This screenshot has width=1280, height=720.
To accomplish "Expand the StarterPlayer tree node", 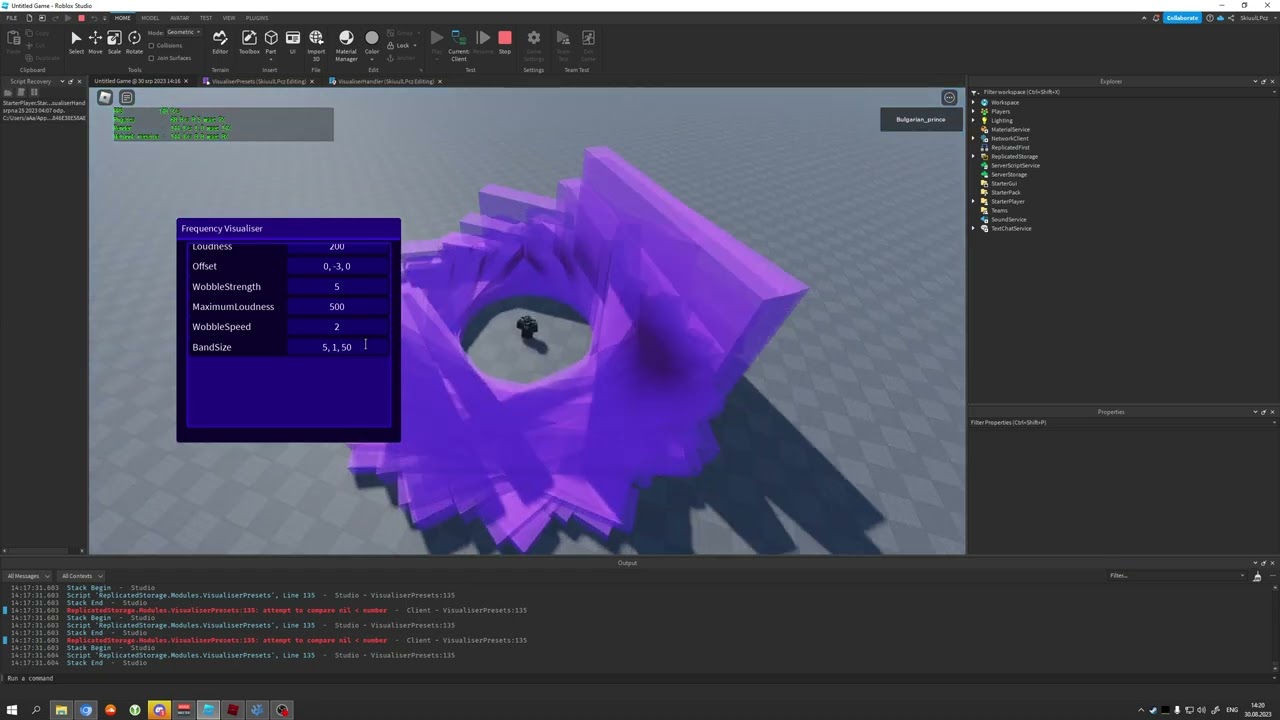I will point(973,201).
